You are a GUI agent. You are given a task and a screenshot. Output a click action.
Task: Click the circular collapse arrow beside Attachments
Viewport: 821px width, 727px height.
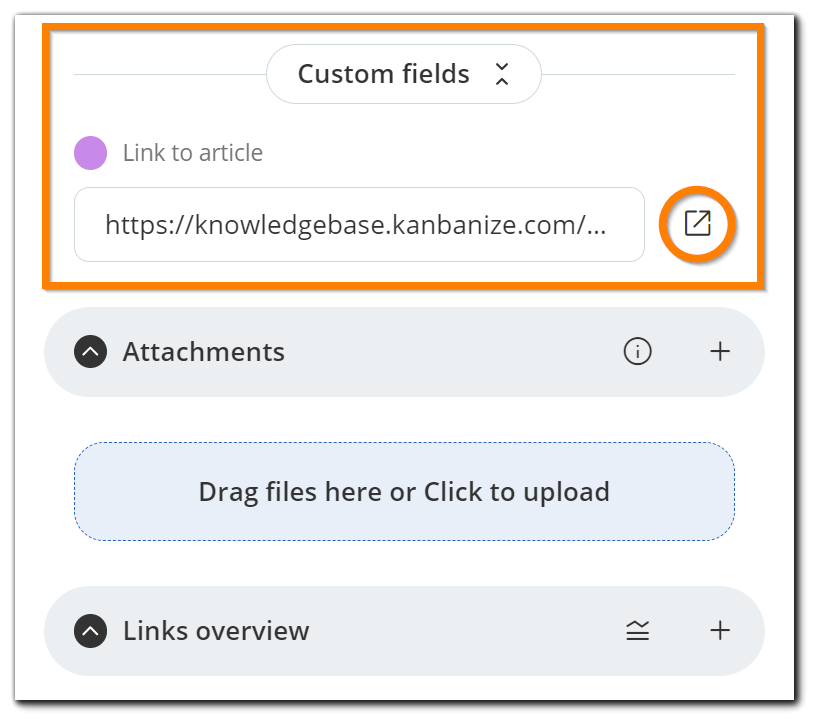click(89, 351)
